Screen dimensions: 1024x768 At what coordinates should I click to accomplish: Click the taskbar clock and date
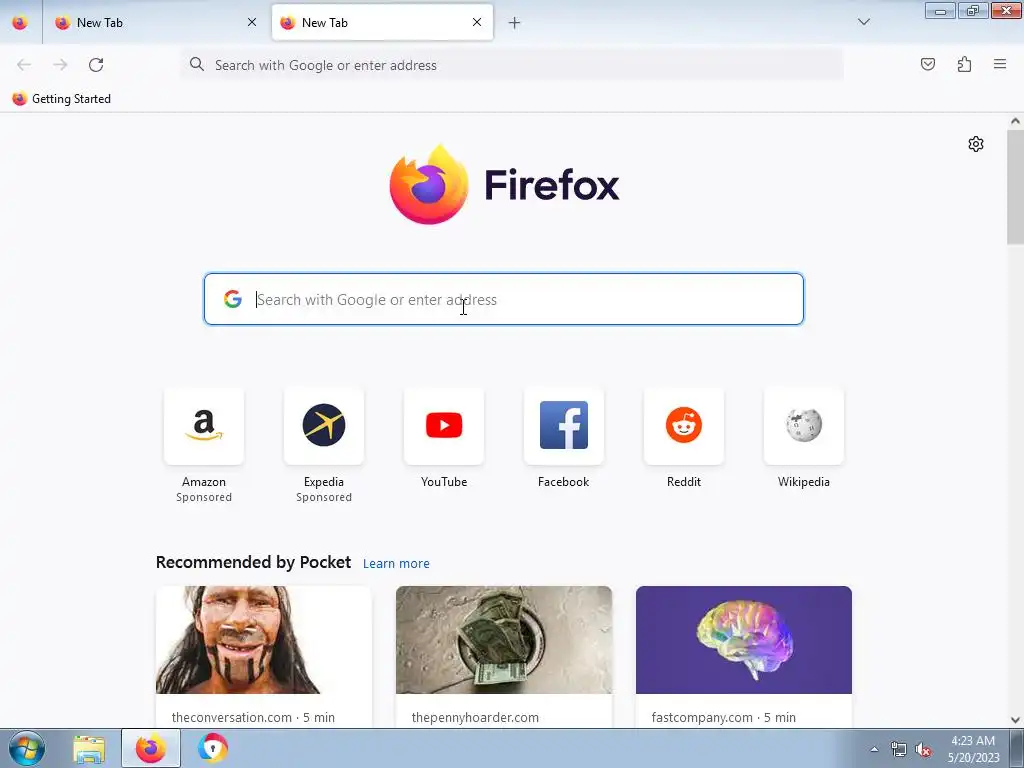(x=973, y=749)
